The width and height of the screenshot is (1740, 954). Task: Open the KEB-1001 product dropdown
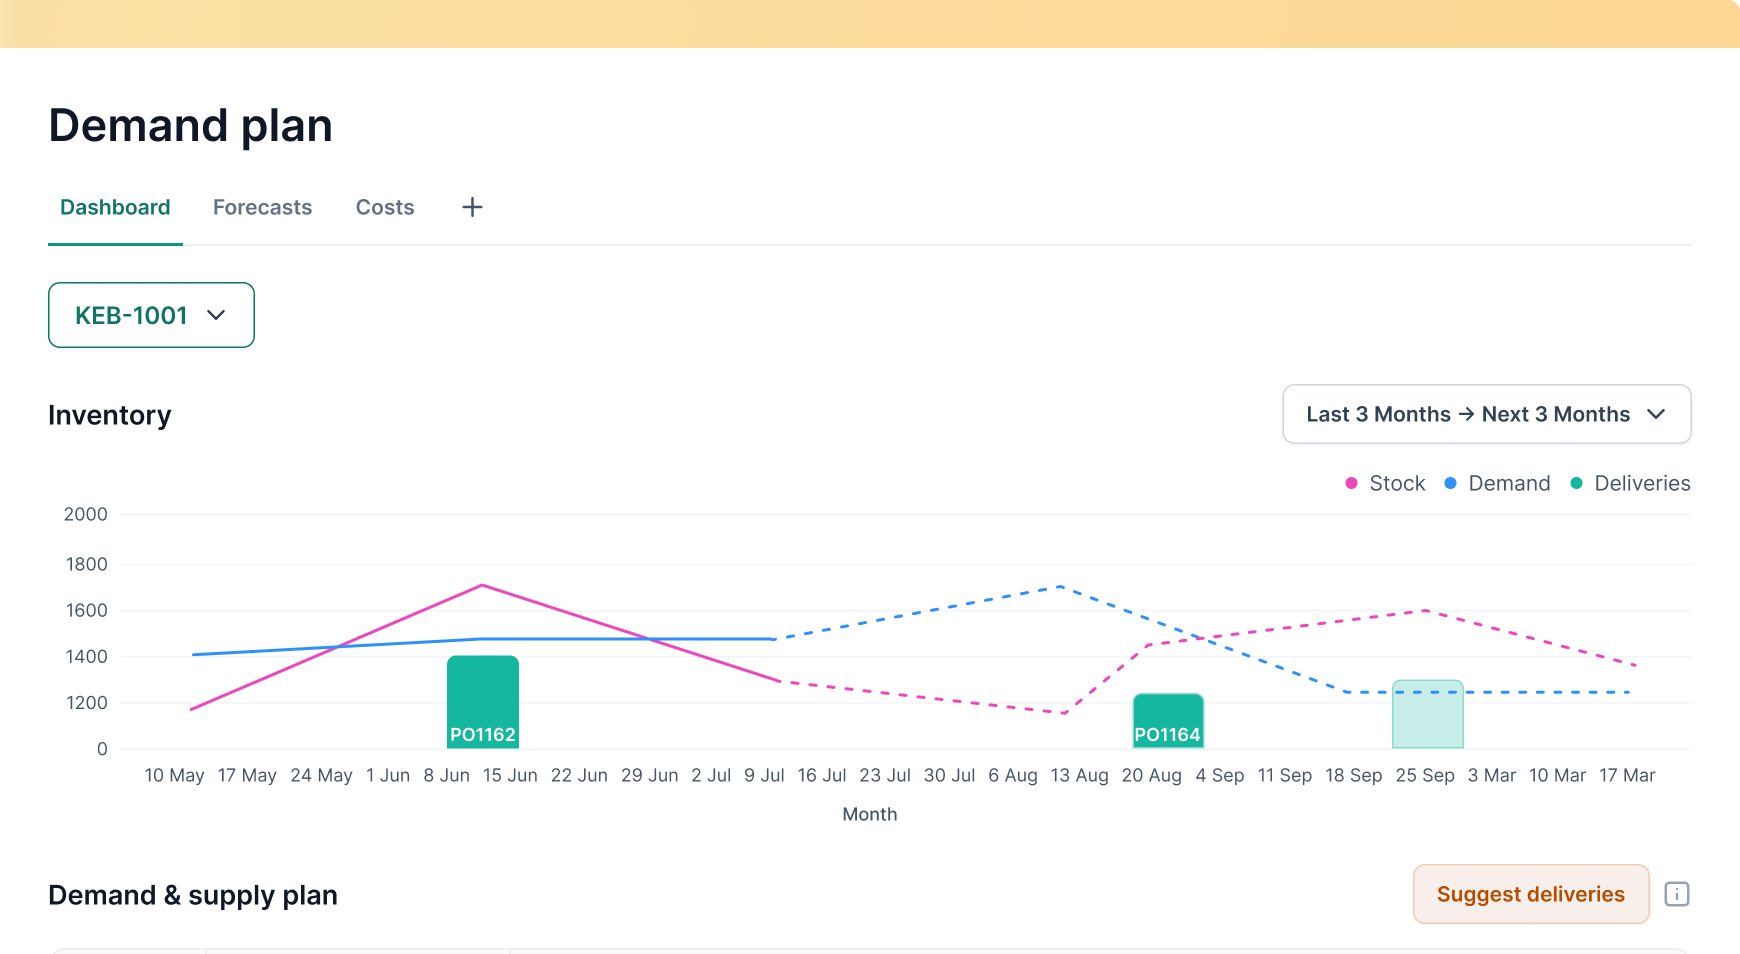[x=151, y=315]
